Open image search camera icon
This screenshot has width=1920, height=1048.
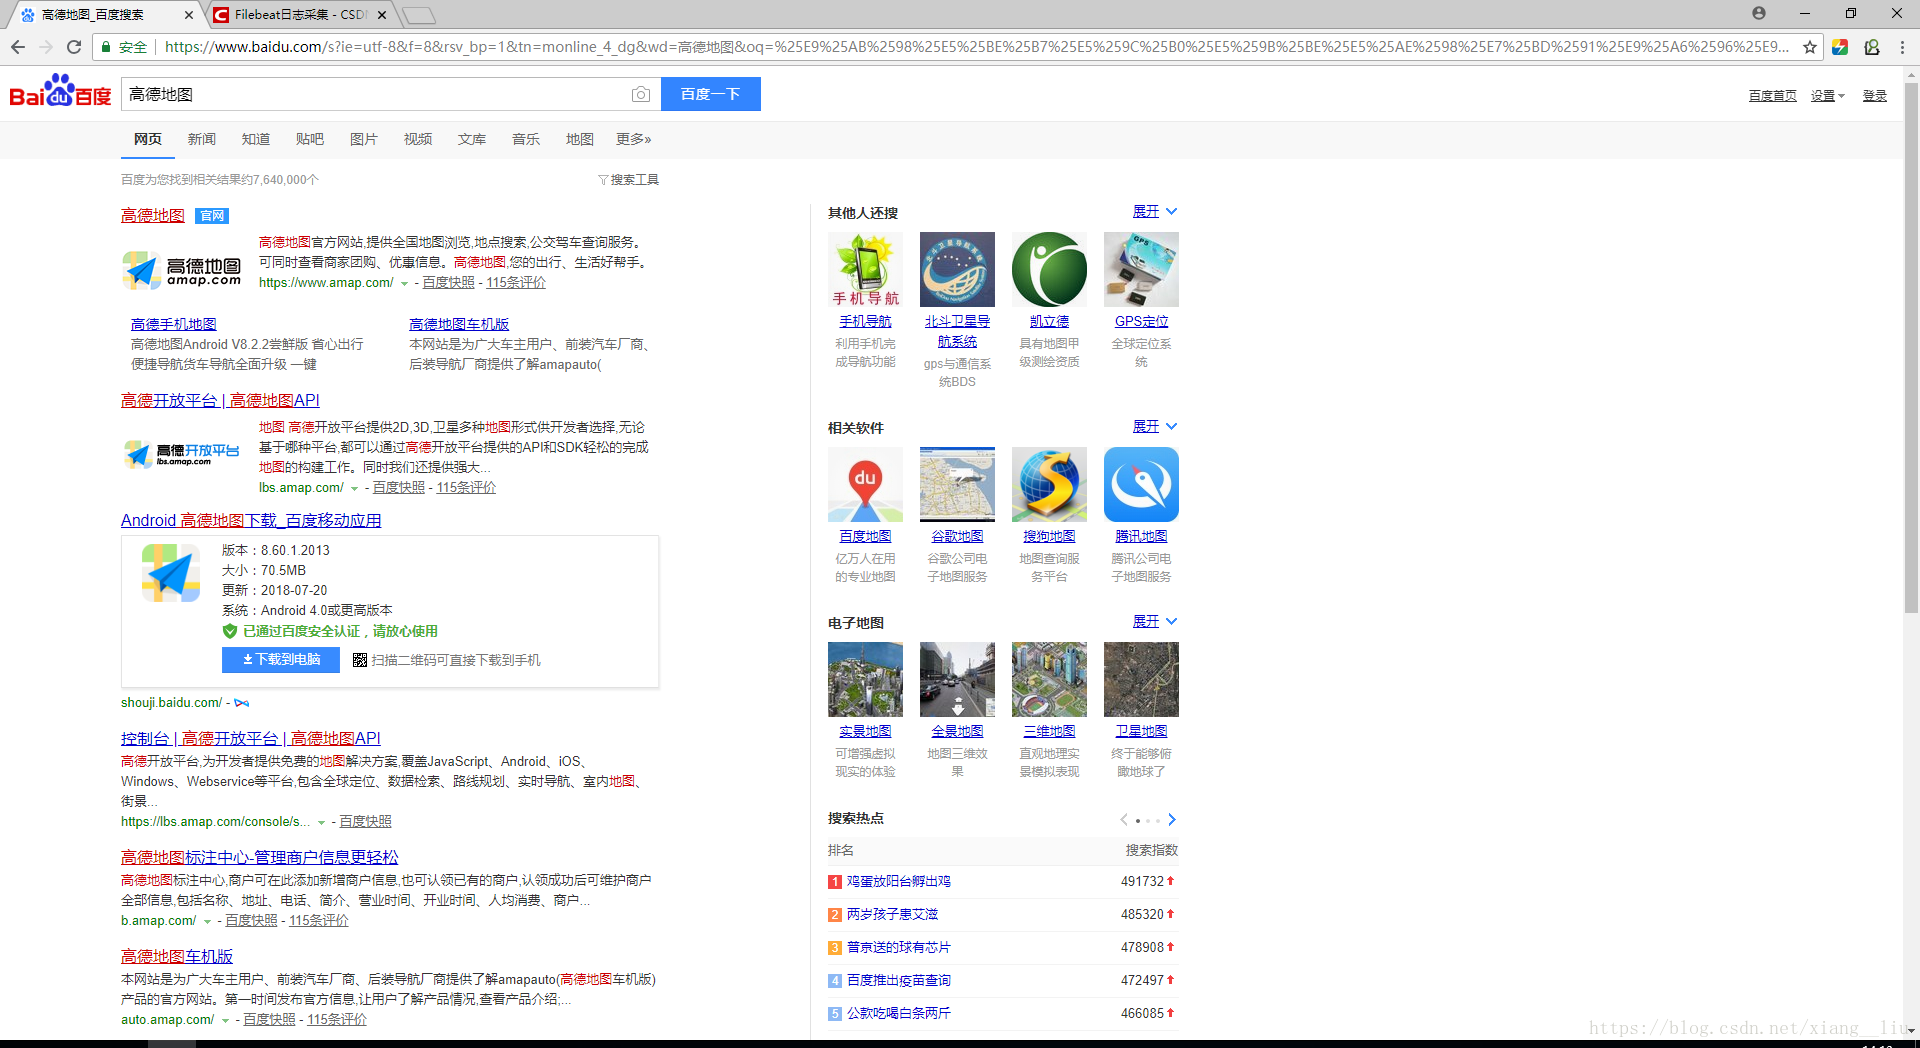[641, 94]
